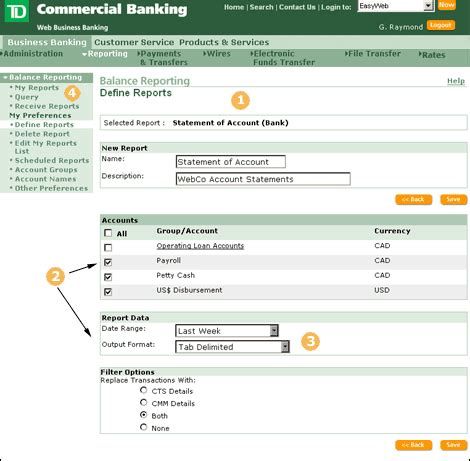Click the TD logo icon
Viewport: 470px width, 461px height.
tap(16, 11)
